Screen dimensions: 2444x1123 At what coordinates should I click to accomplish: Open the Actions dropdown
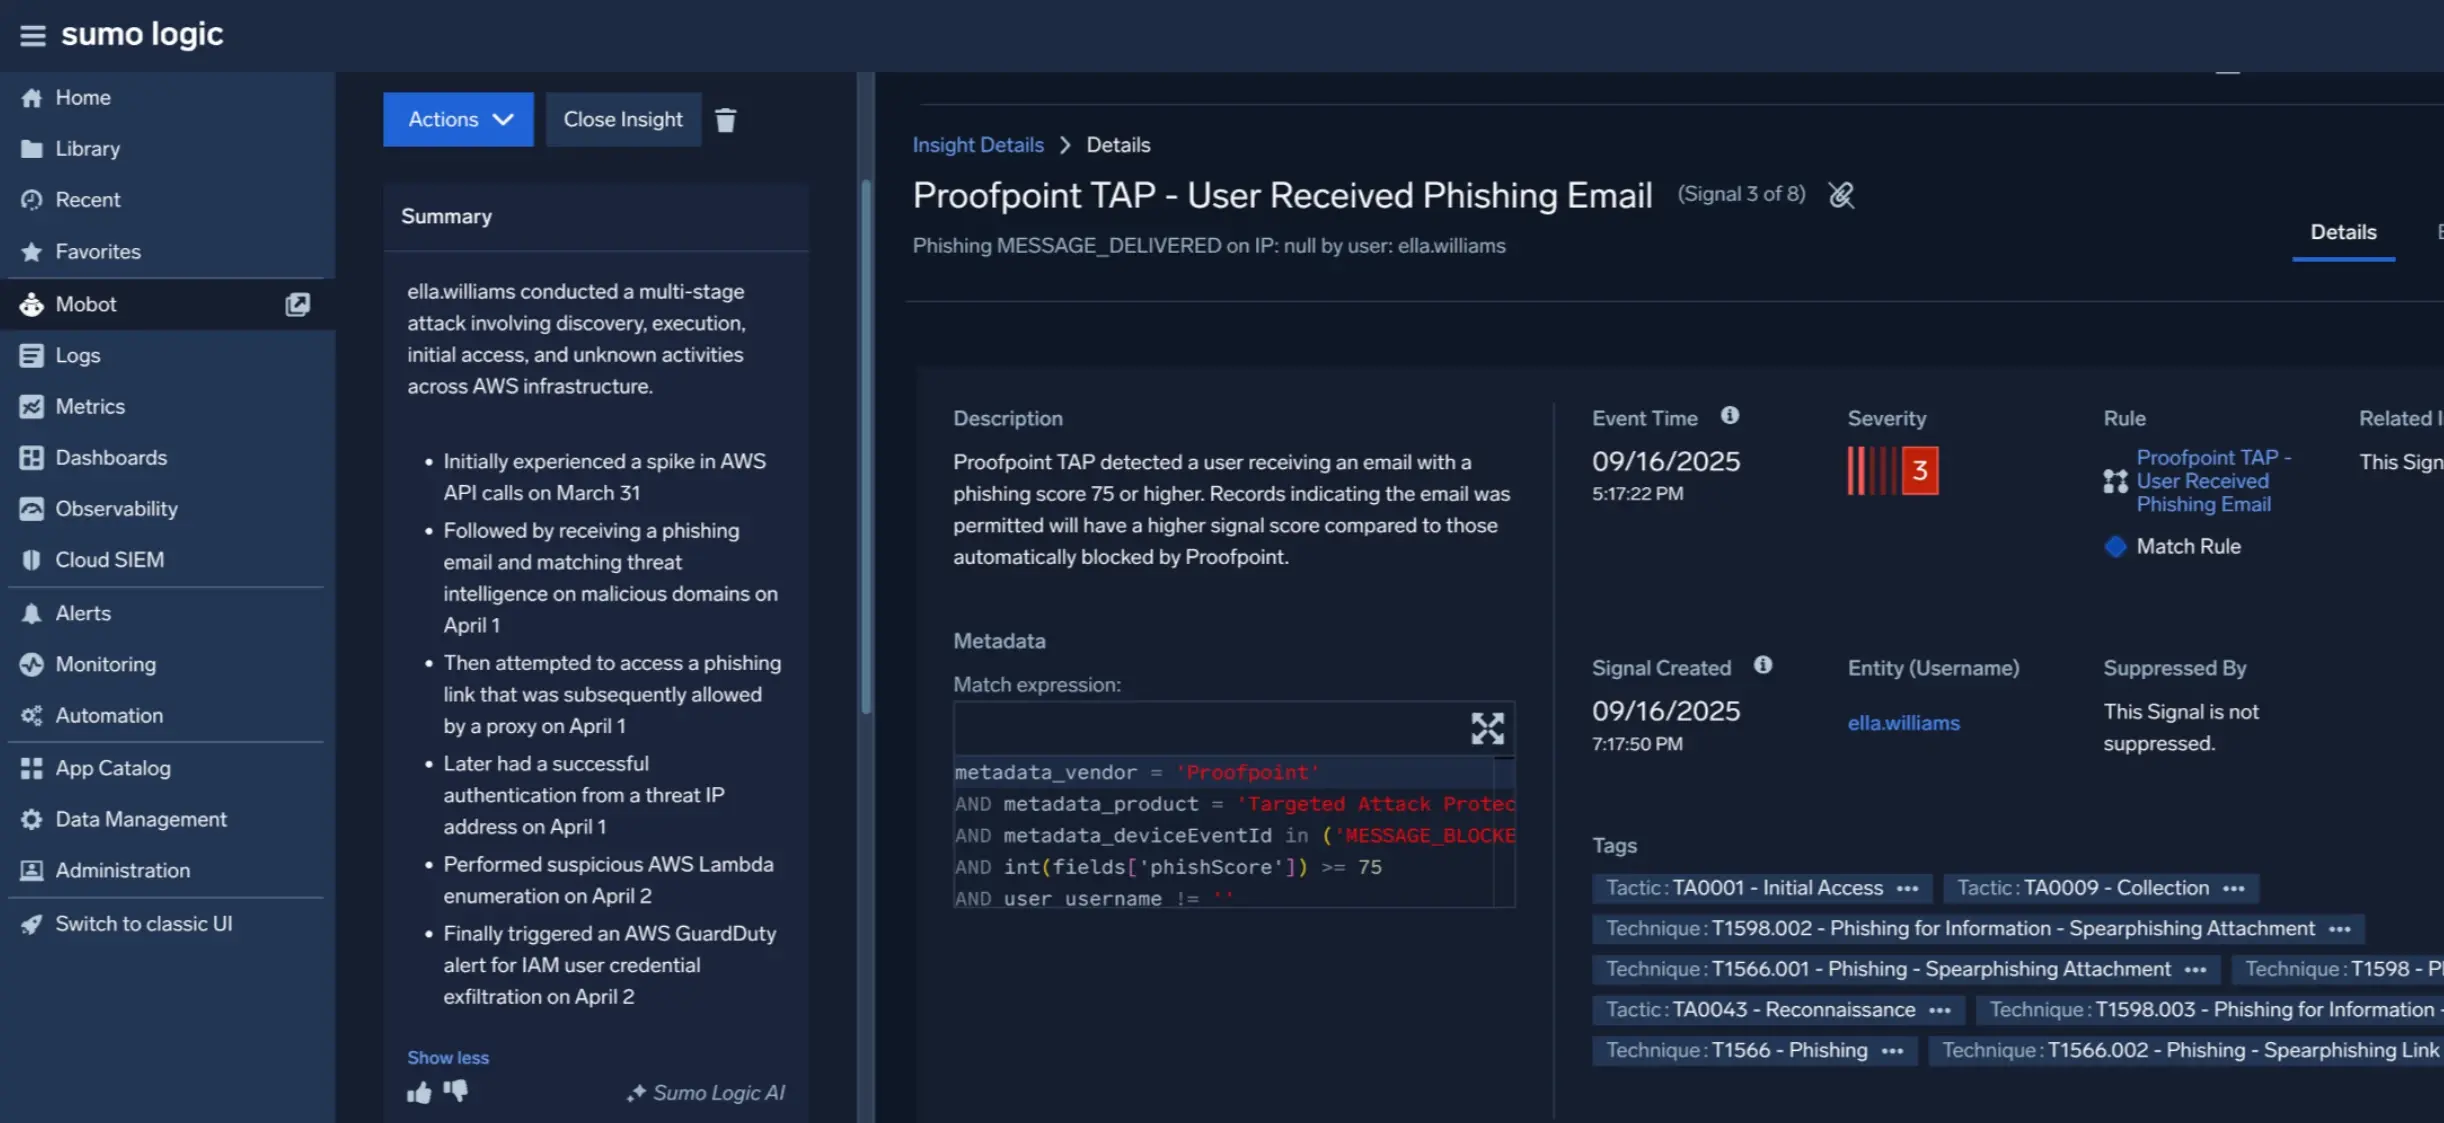tap(457, 119)
